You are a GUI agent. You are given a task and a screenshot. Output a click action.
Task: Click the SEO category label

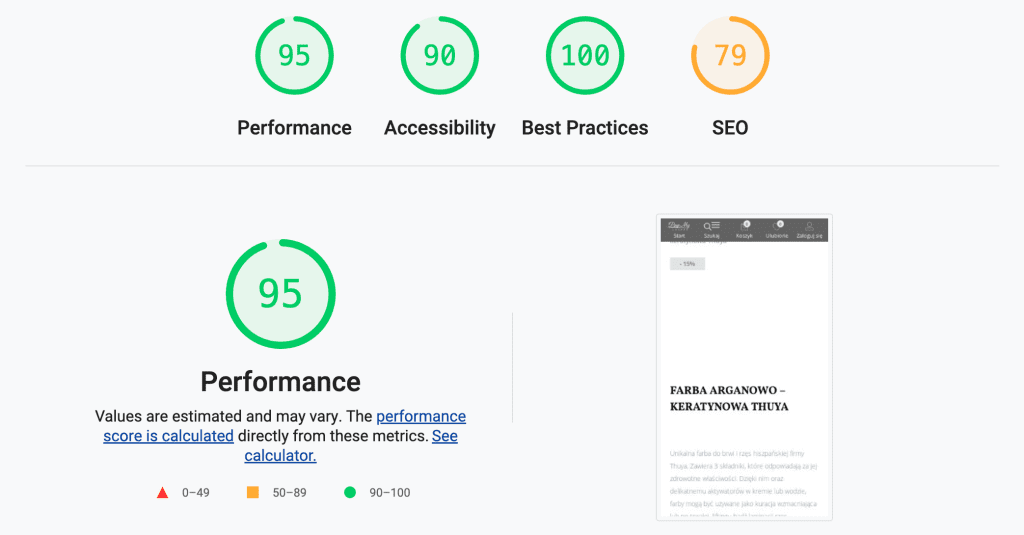point(730,127)
